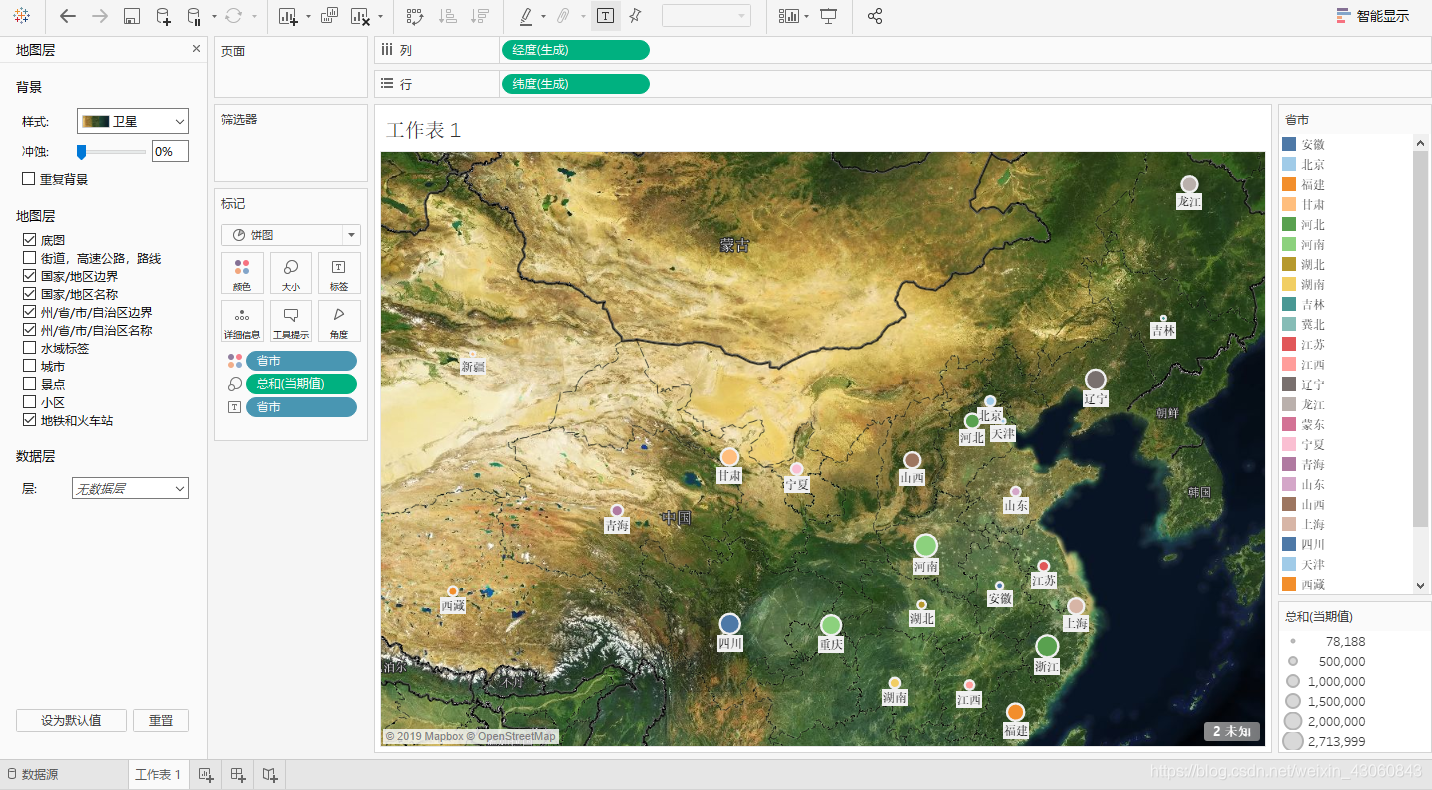Image resolution: width=1432 pixels, height=790 pixels.
Task: Duplicate the current worksheet
Action: coord(330,16)
